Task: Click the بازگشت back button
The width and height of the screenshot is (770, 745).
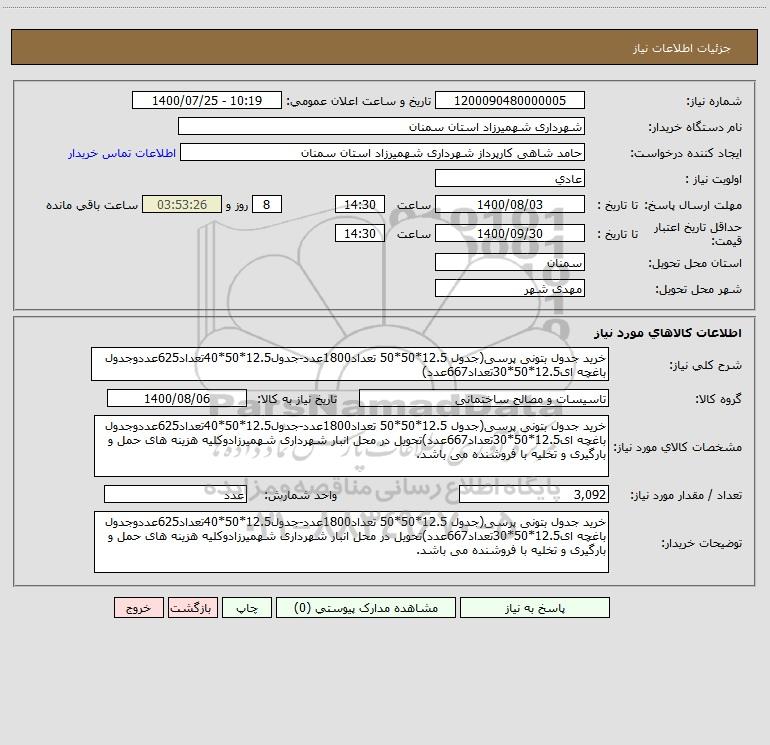Action: (x=192, y=607)
